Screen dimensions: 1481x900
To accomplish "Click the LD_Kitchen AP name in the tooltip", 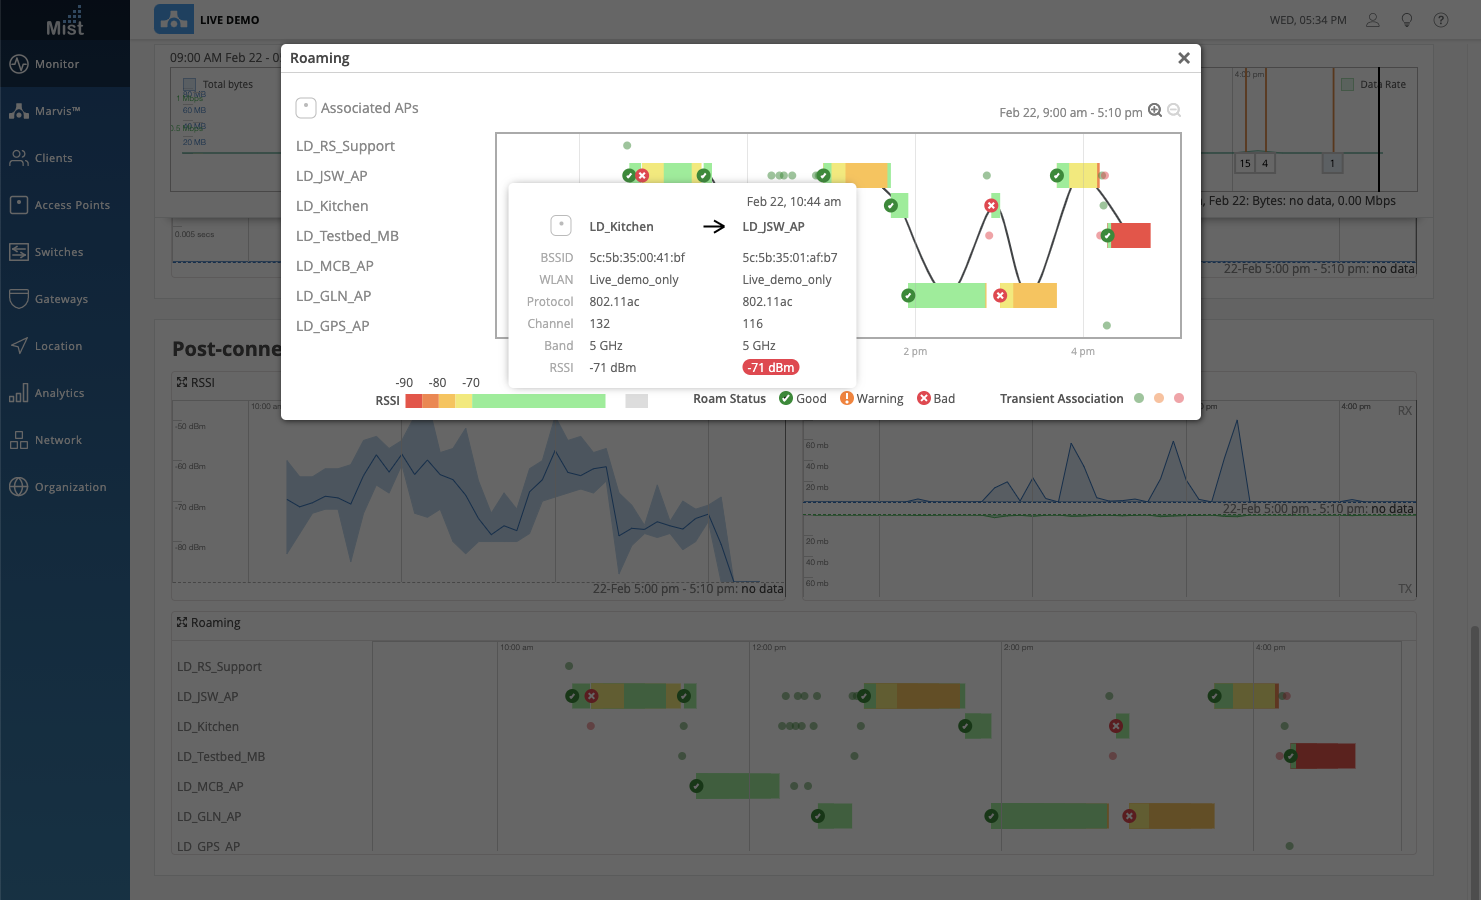I will (x=621, y=227).
